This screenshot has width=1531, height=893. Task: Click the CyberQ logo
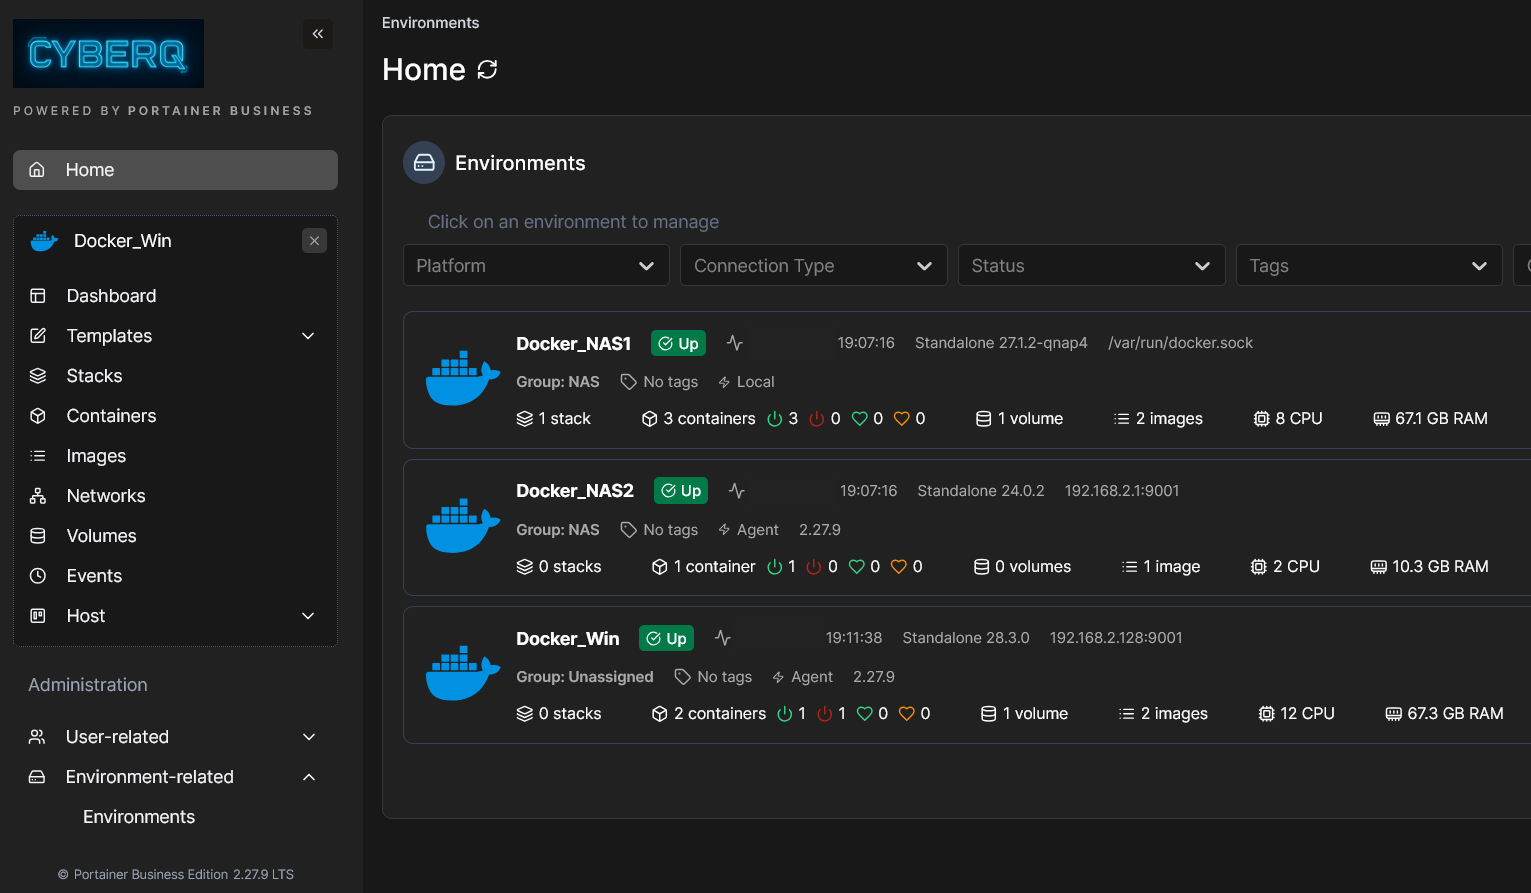coord(108,53)
